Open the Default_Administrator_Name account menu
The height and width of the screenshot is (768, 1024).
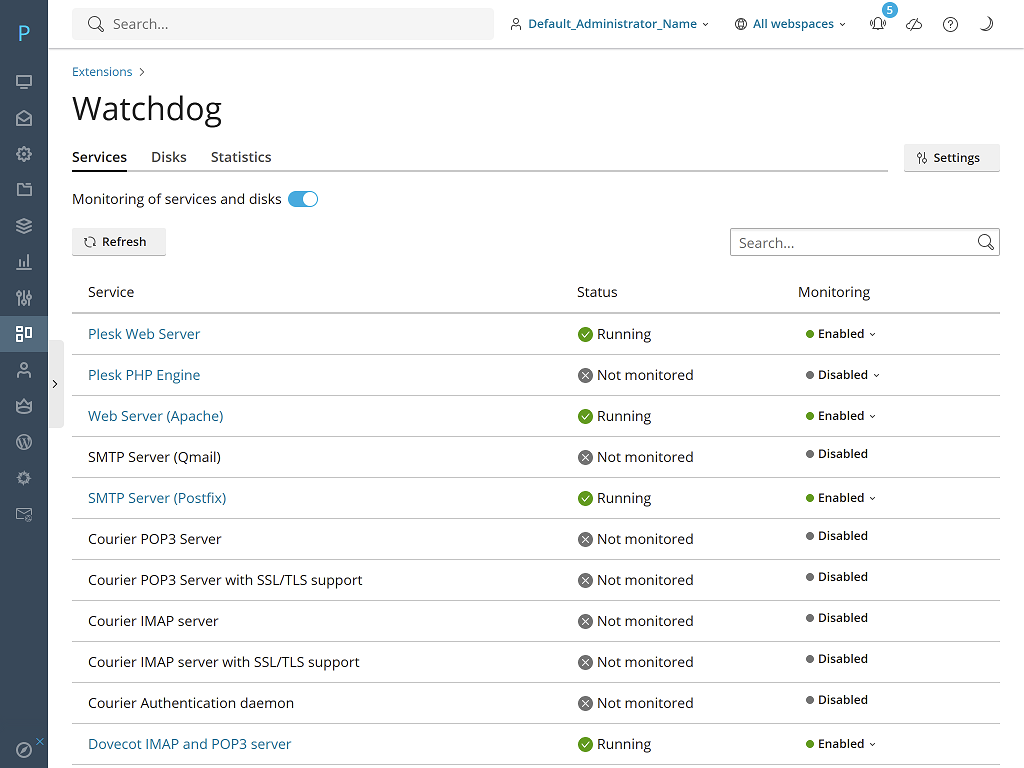click(609, 24)
